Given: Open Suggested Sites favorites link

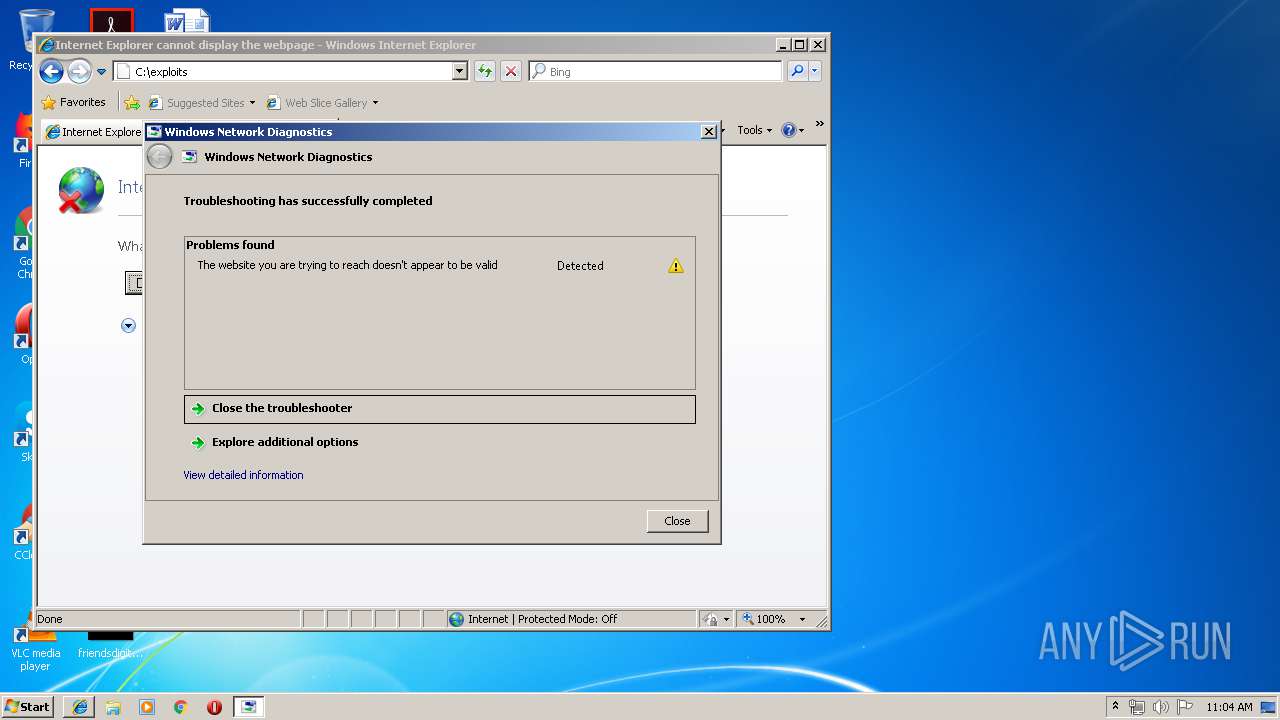Looking at the screenshot, I should [197, 103].
